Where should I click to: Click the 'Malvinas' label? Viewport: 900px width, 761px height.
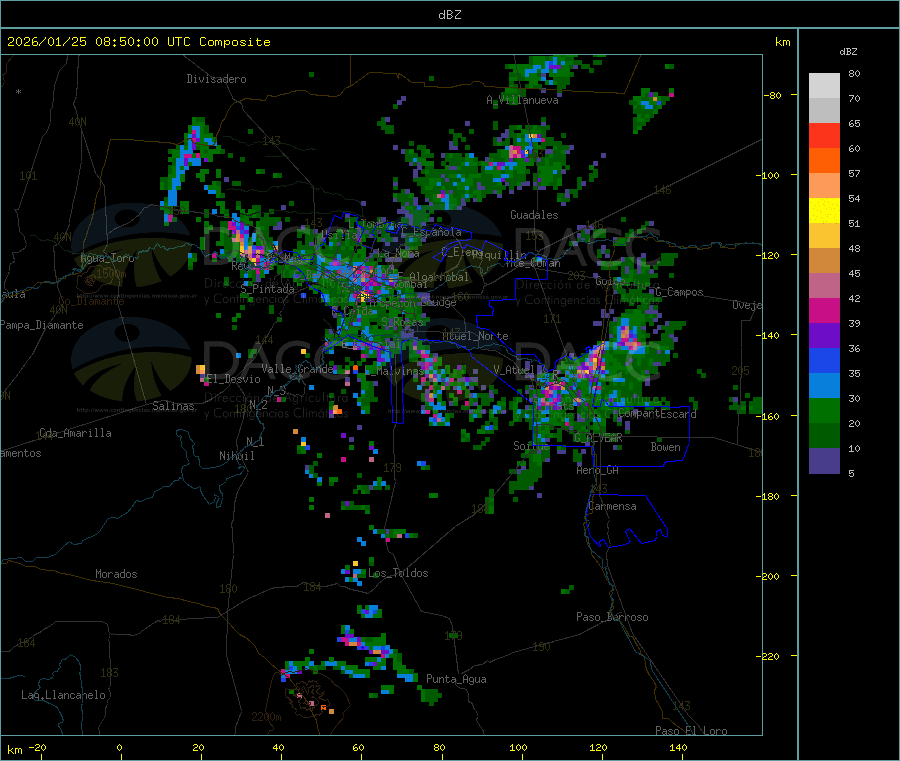pos(400,371)
